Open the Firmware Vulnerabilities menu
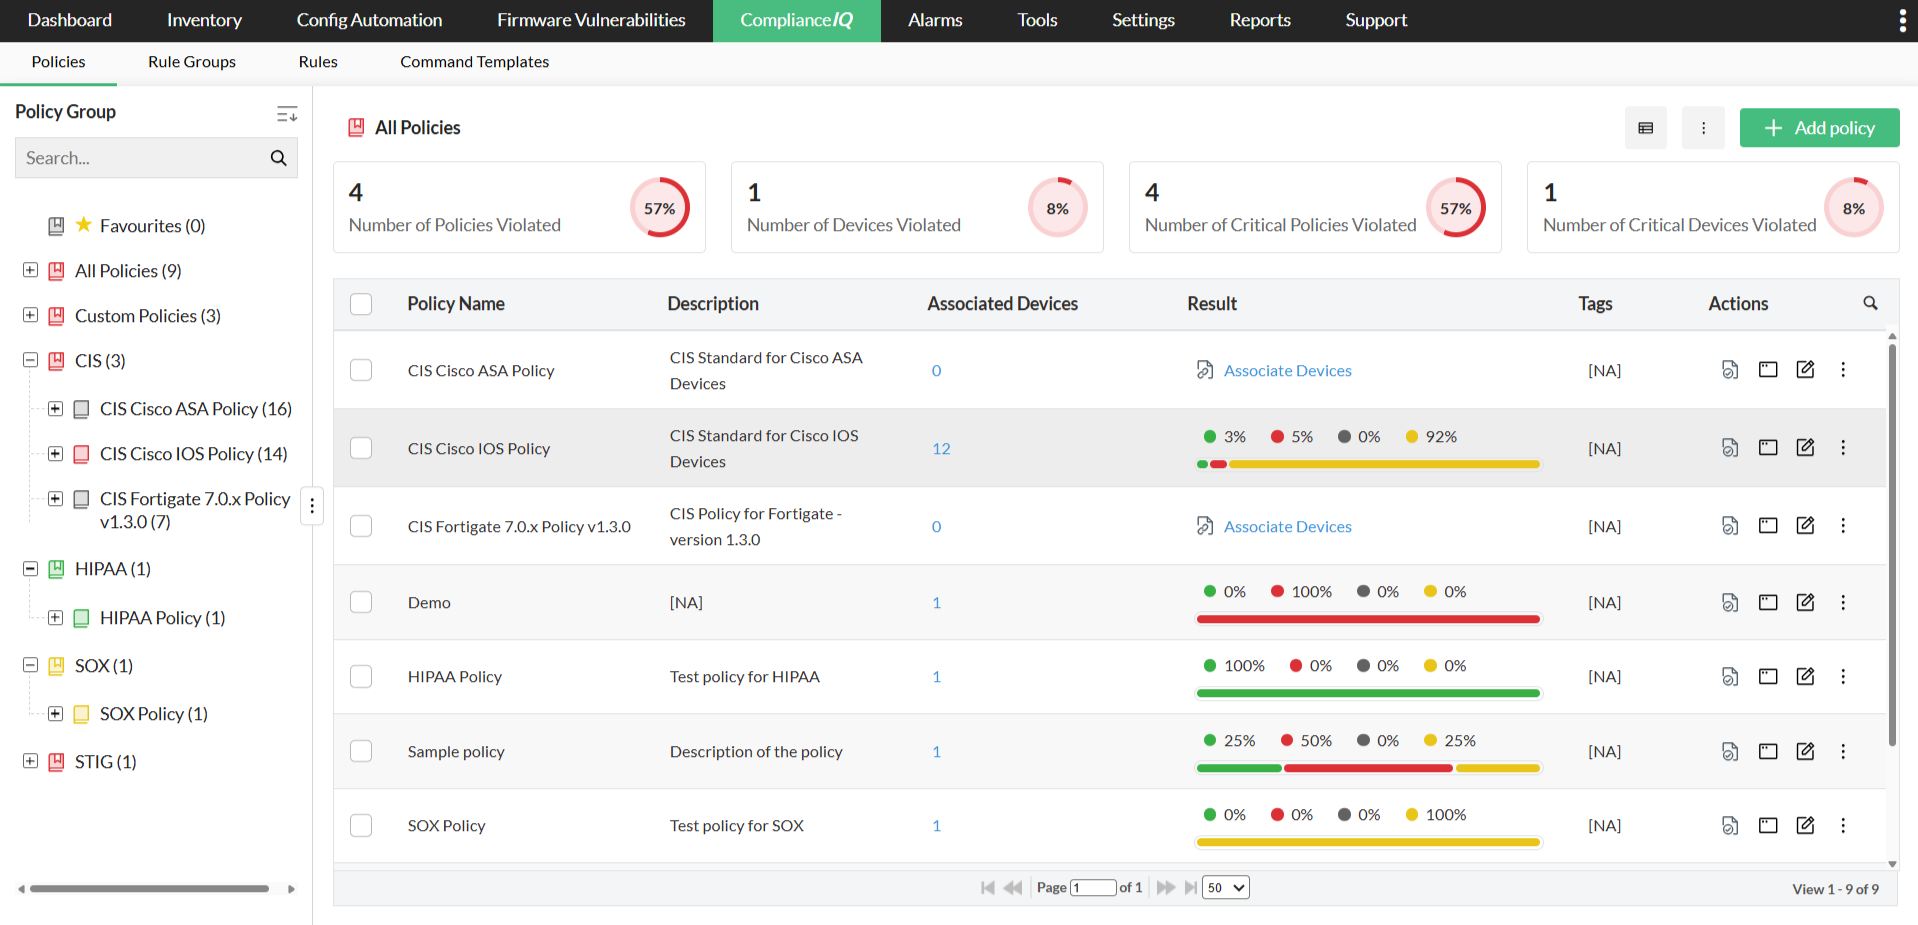Viewport: 1918px width, 925px height. coord(591,20)
